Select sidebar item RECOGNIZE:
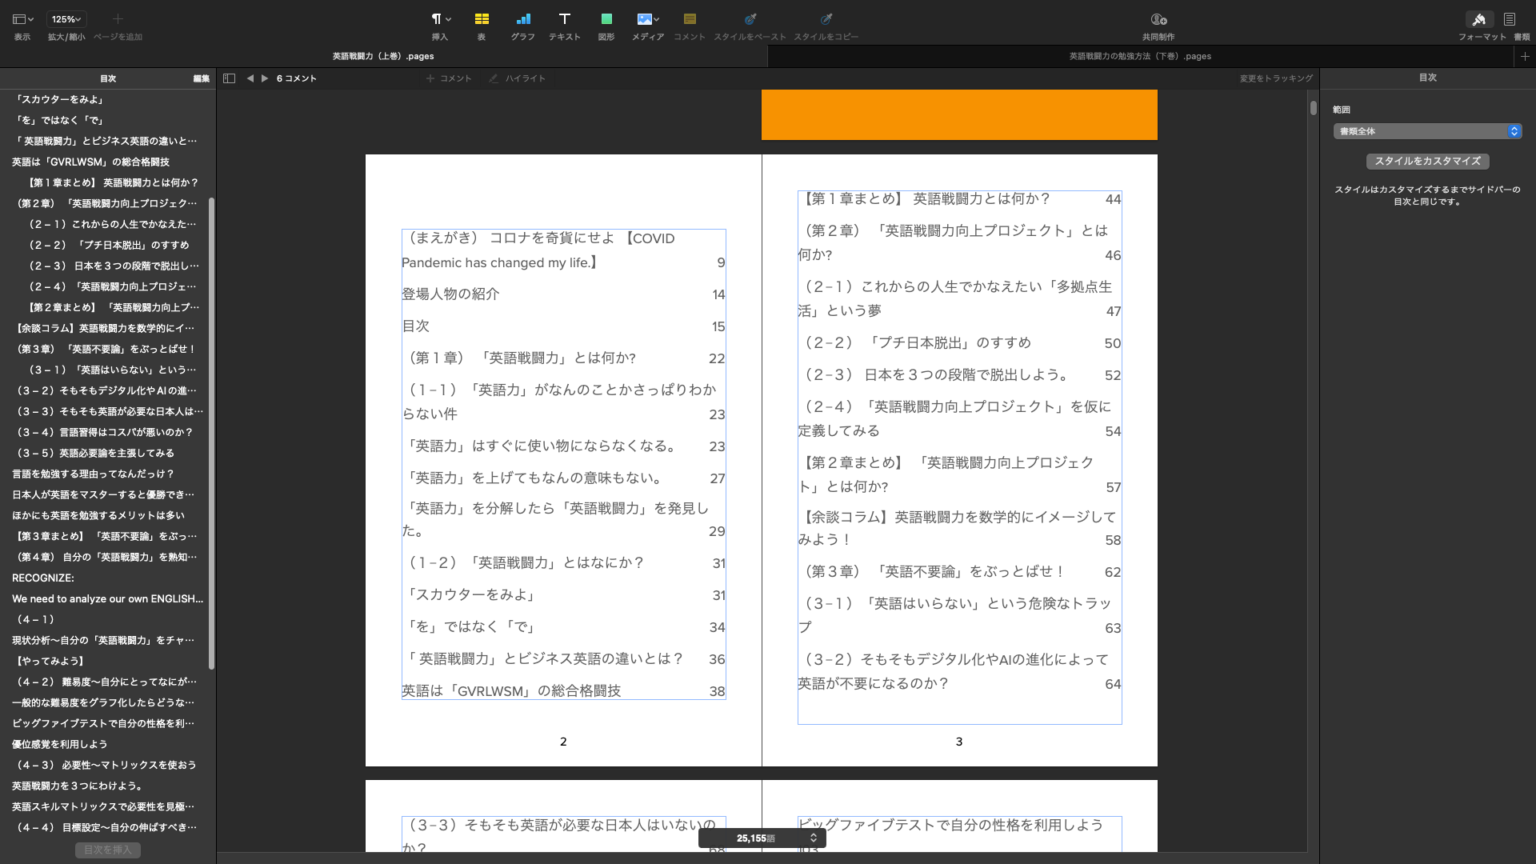Viewport: 1536px width, 864px height. coord(43,578)
